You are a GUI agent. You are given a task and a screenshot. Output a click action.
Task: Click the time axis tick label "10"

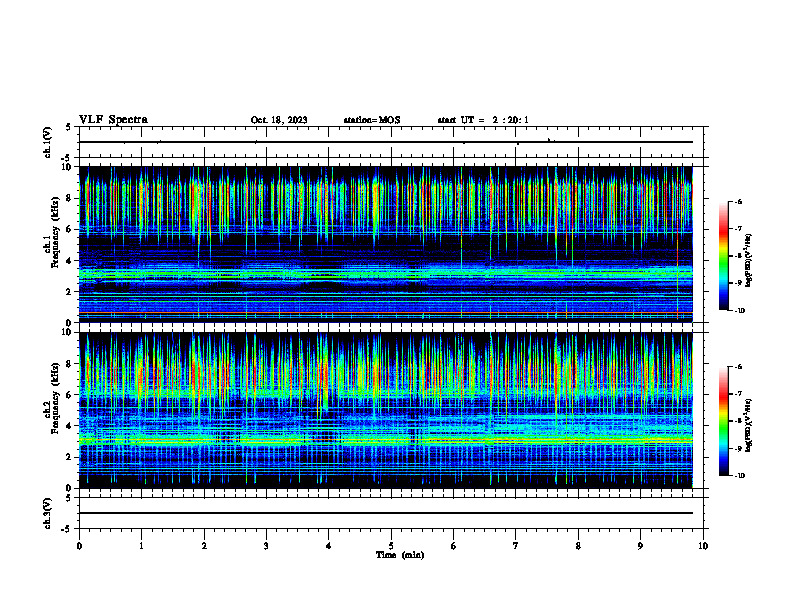(703, 546)
